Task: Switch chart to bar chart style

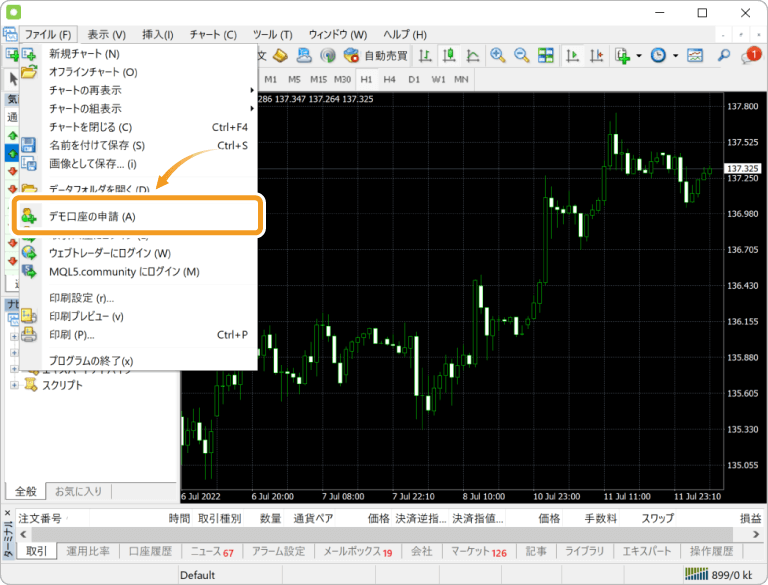Action: tap(425, 55)
